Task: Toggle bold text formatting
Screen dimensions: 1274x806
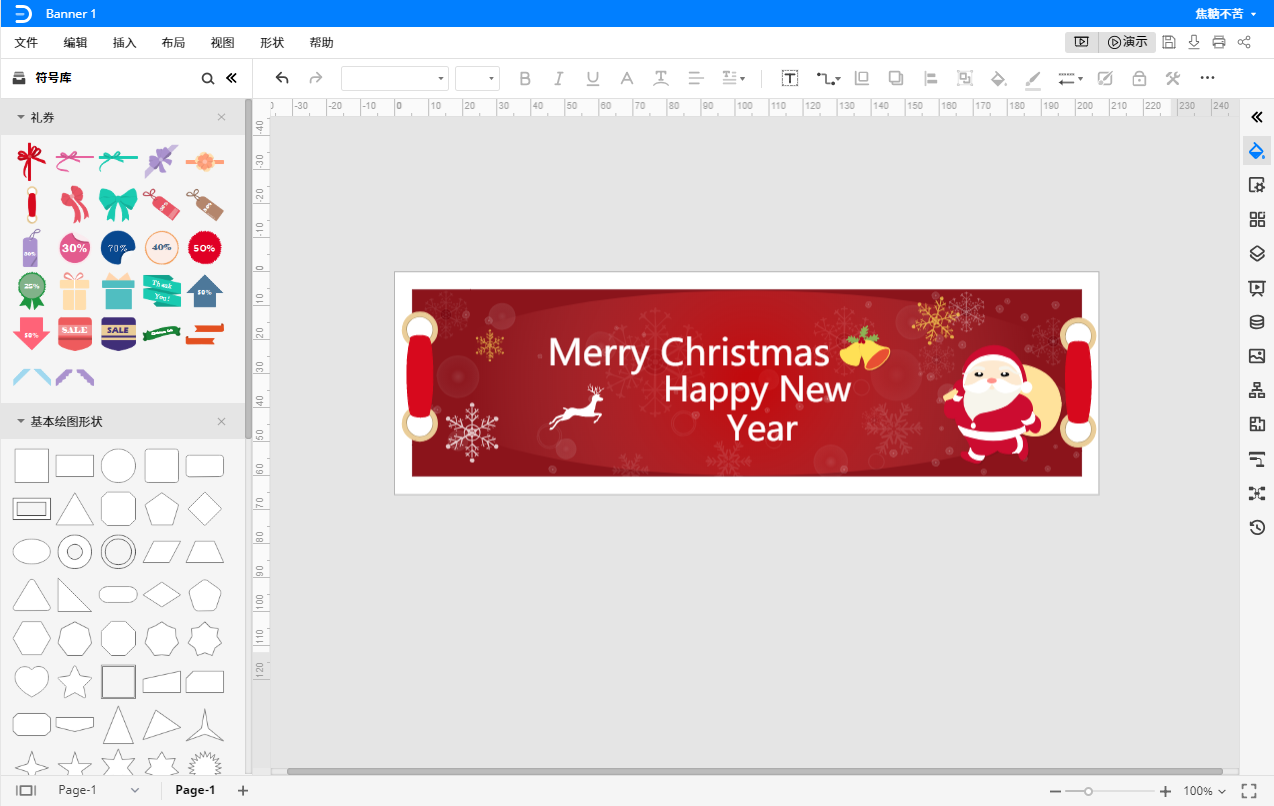Action: [525, 78]
